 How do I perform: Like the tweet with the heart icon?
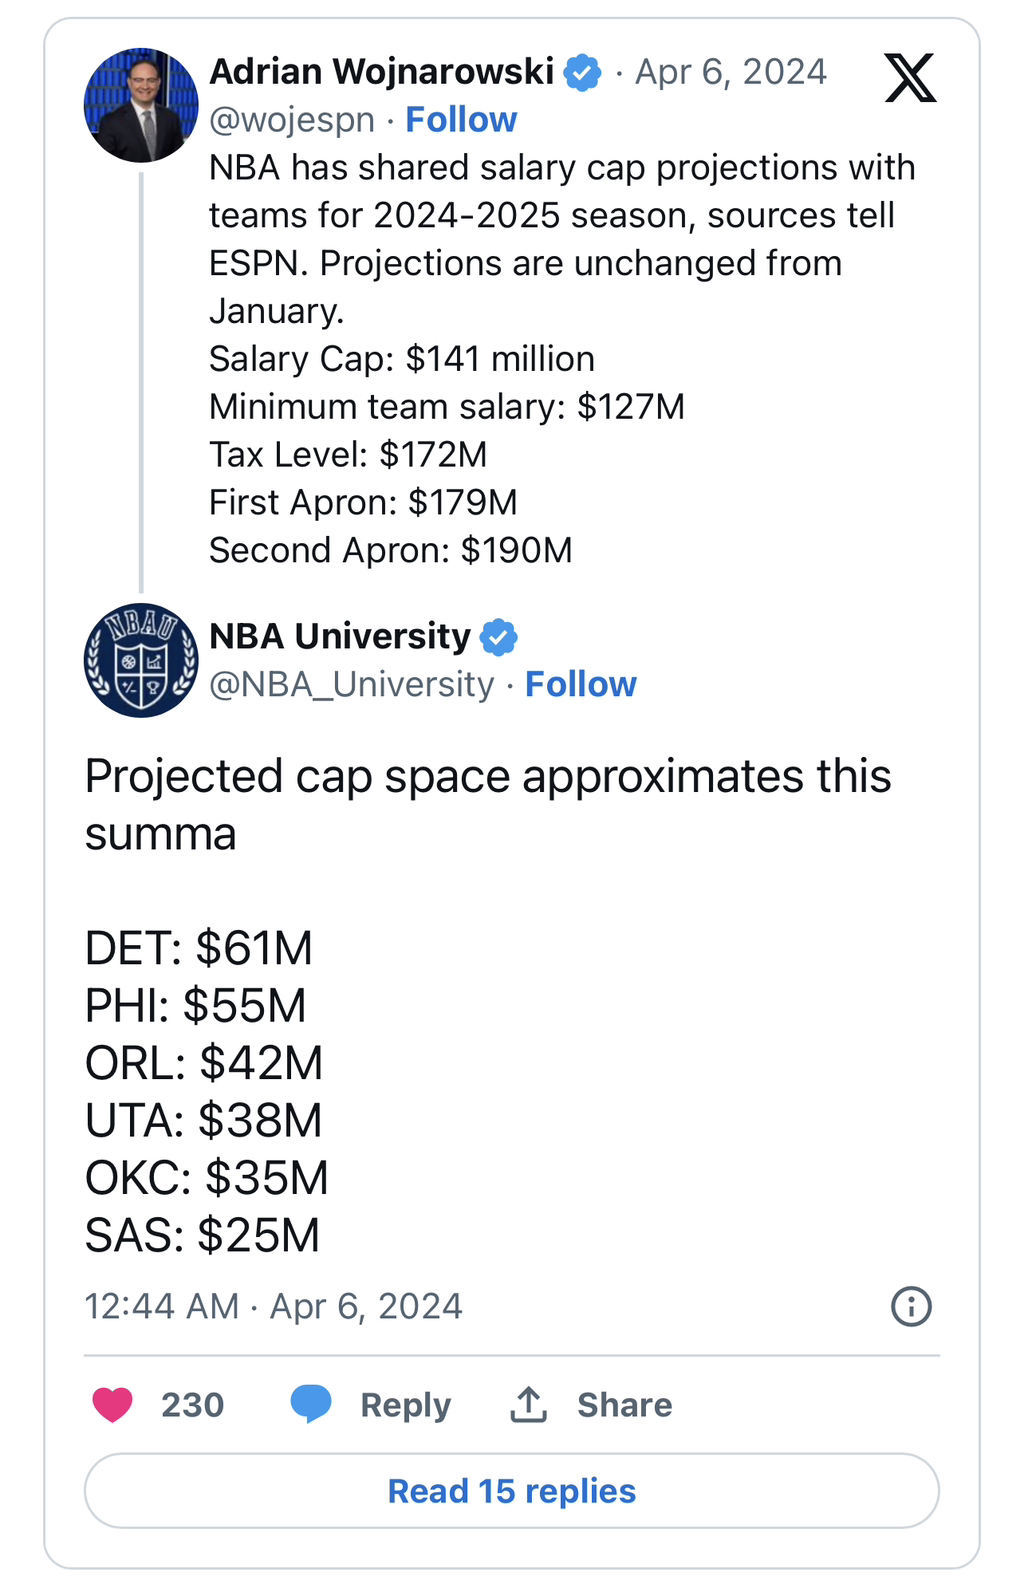pyautogui.click(x=113, y=1404)
